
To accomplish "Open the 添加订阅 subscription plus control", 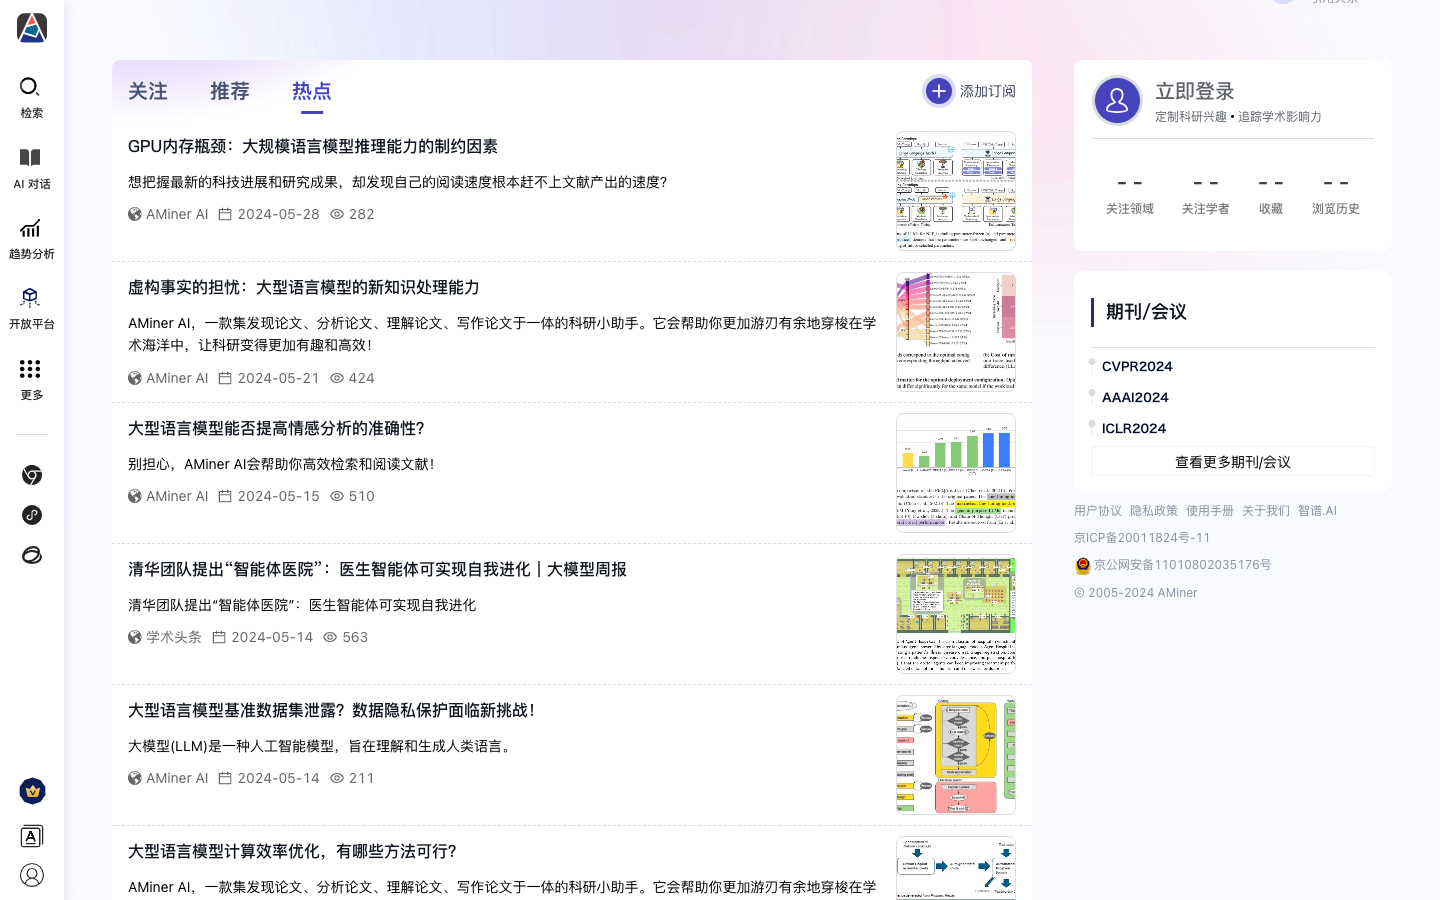I will [938, 90].
